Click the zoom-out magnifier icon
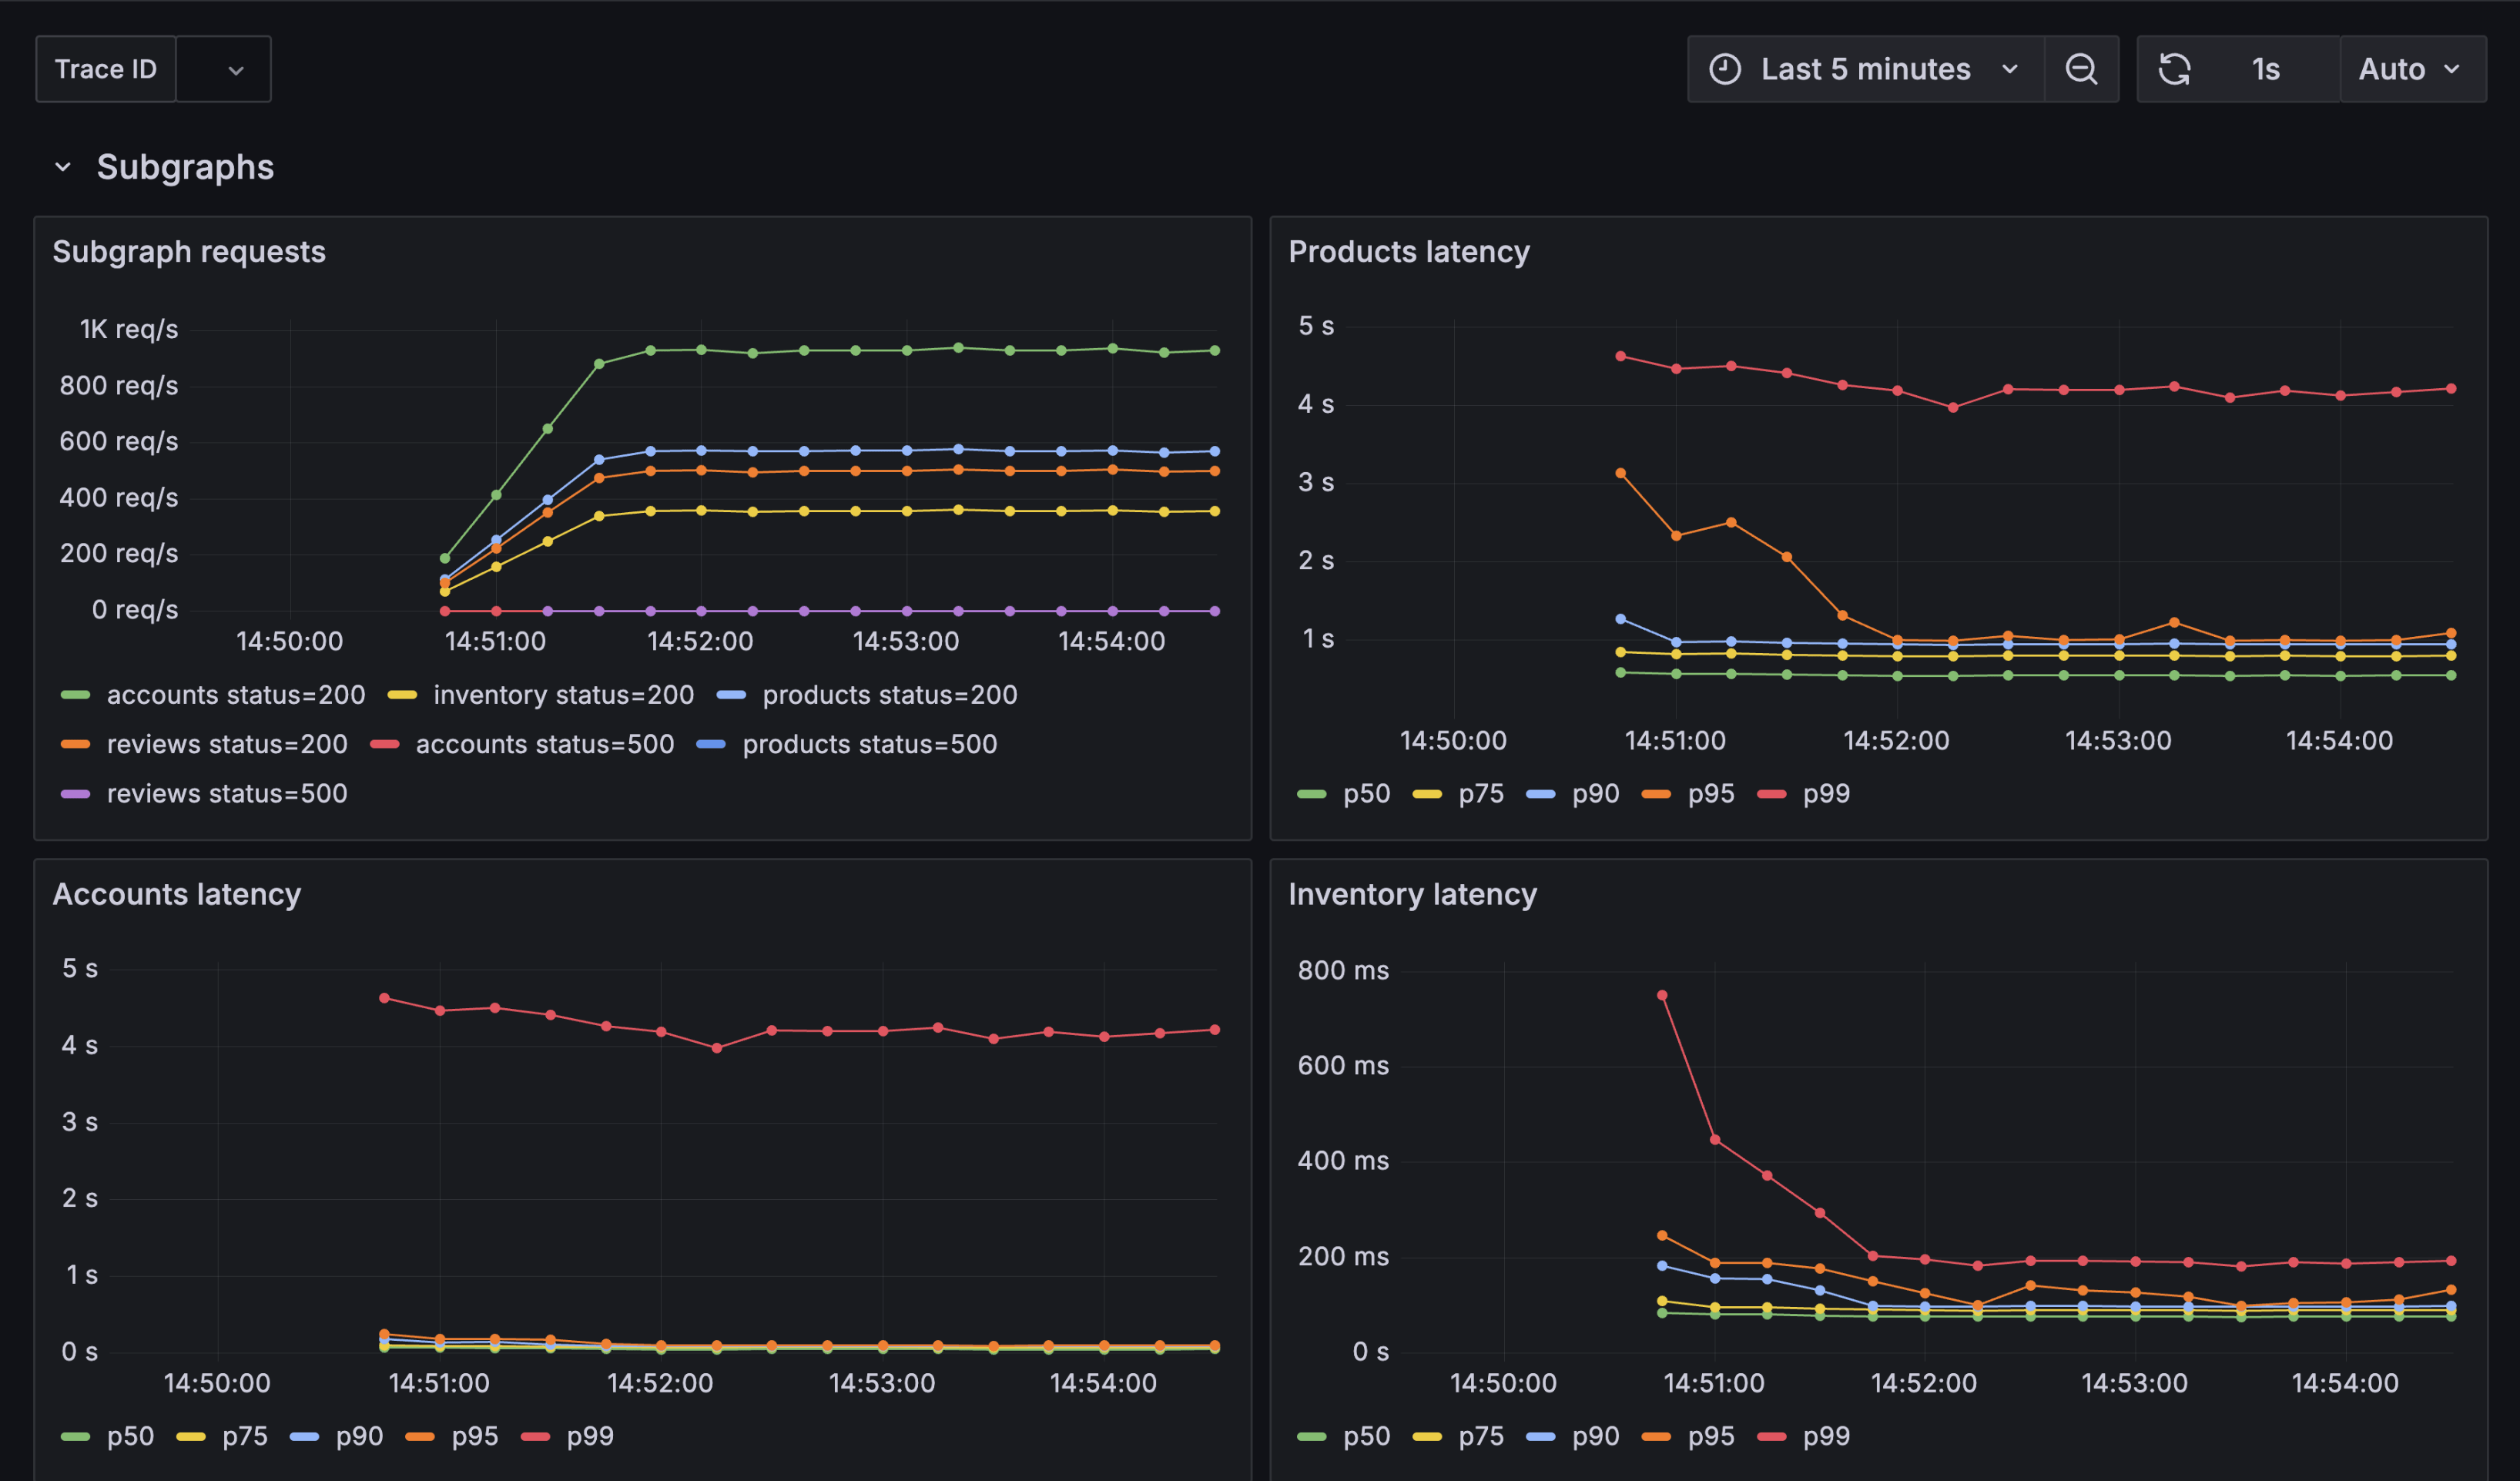The height and width of the screenshot is (1481, 2520). click(2081, 68)
